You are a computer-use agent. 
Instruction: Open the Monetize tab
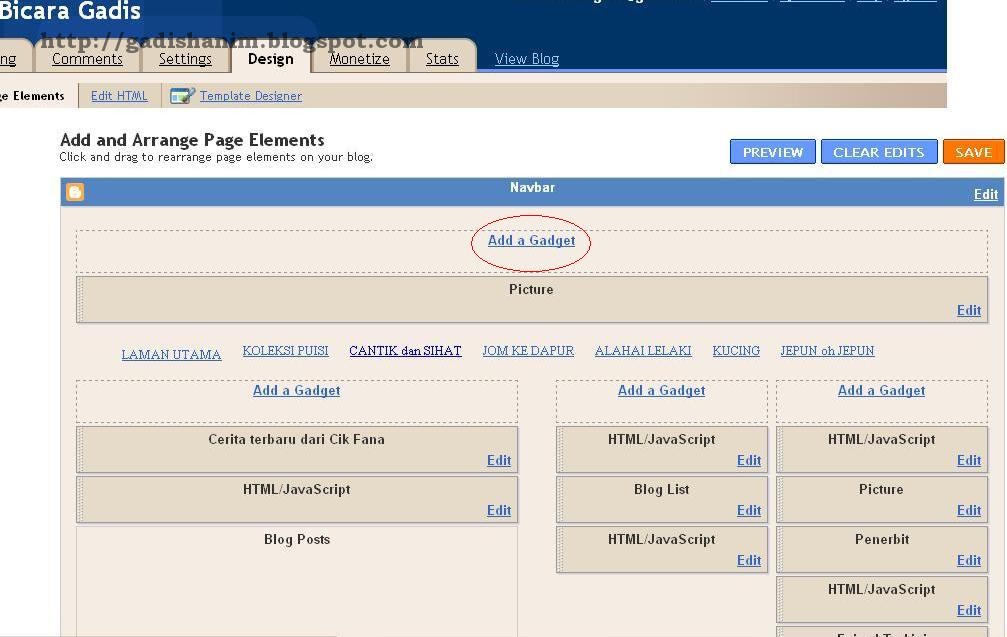click(360, 59)
